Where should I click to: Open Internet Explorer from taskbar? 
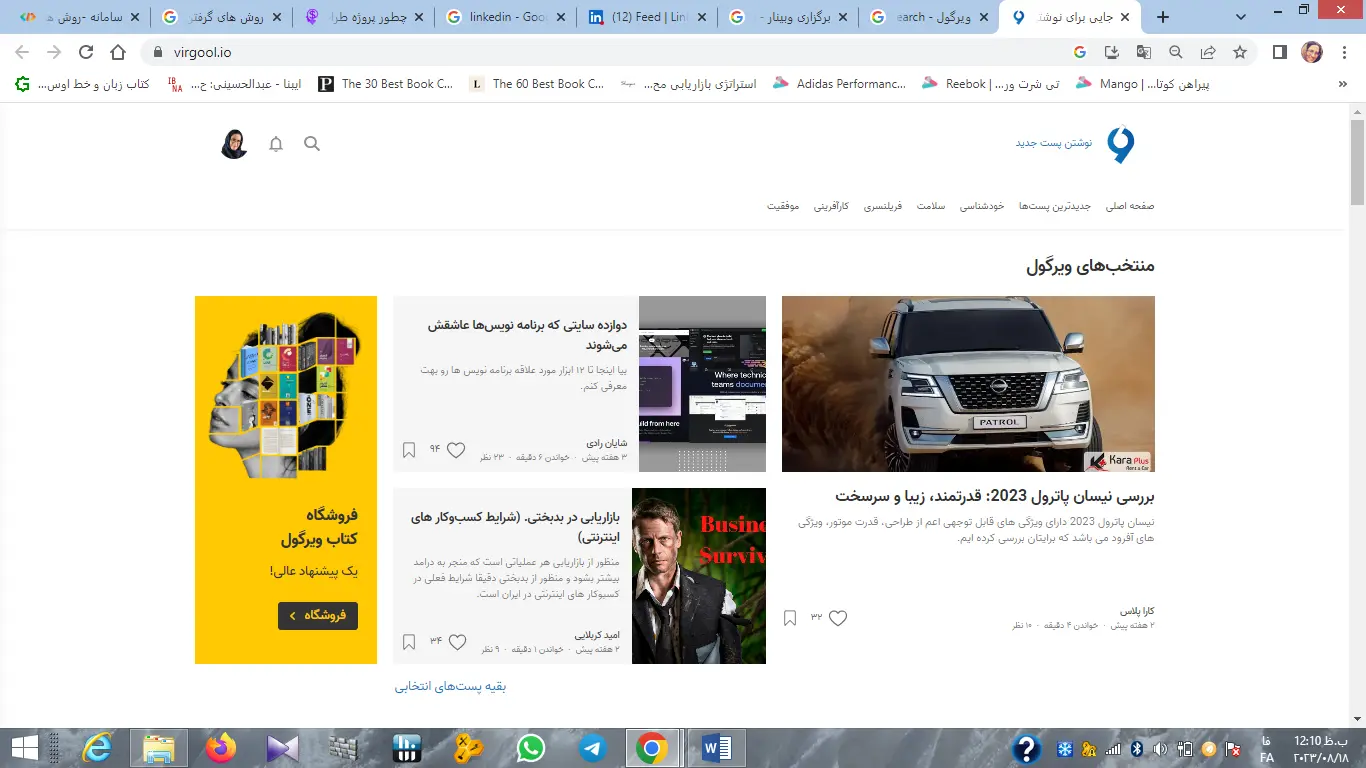point(98,748)
